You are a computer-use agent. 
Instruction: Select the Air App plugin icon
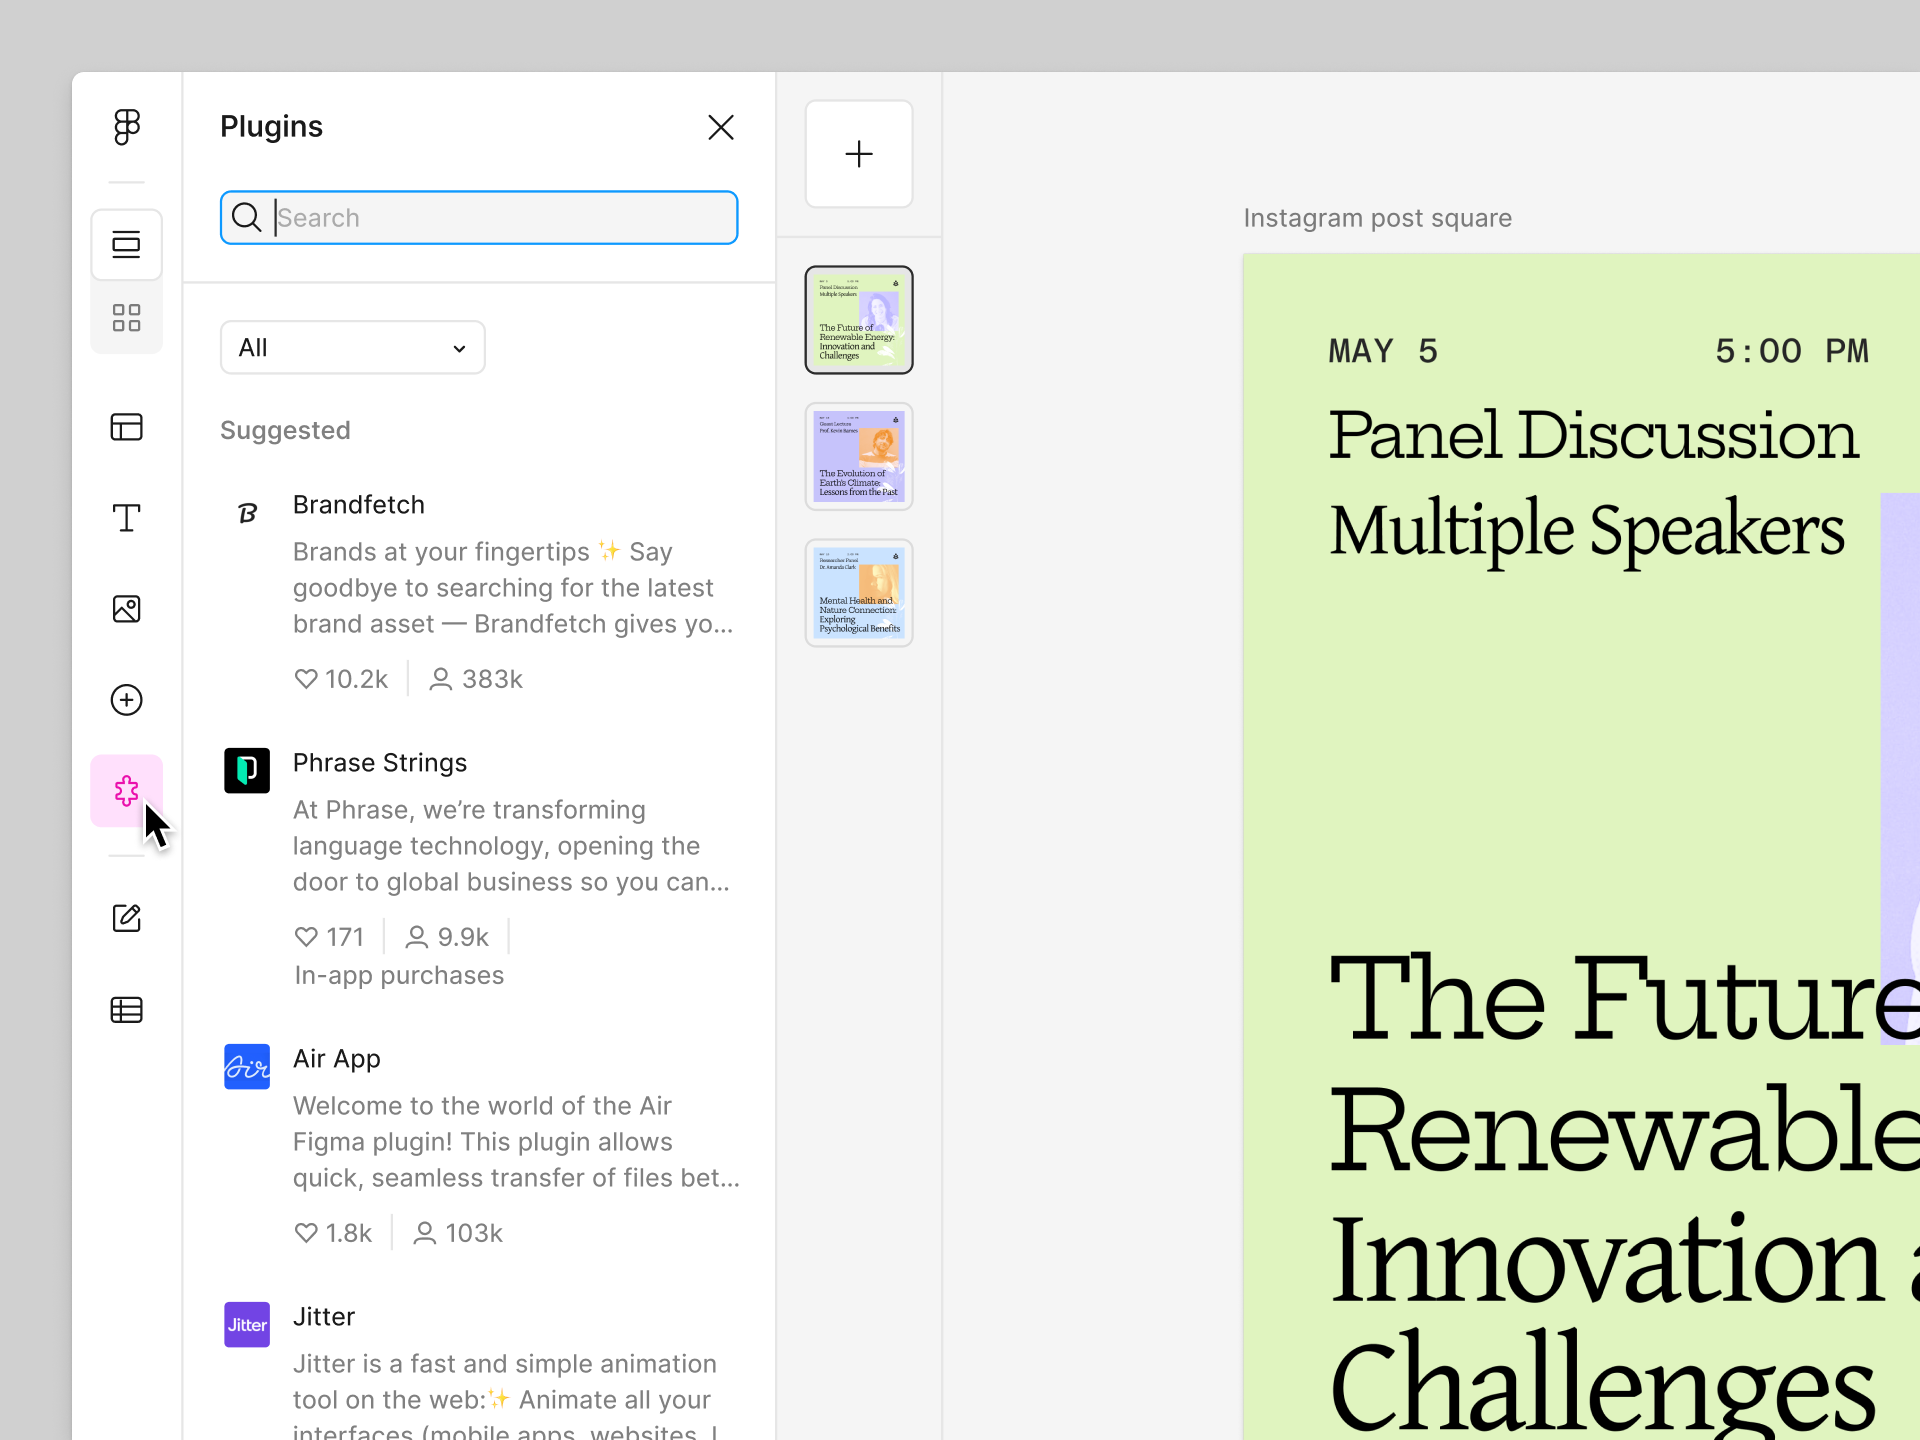tap(247, 1067)
